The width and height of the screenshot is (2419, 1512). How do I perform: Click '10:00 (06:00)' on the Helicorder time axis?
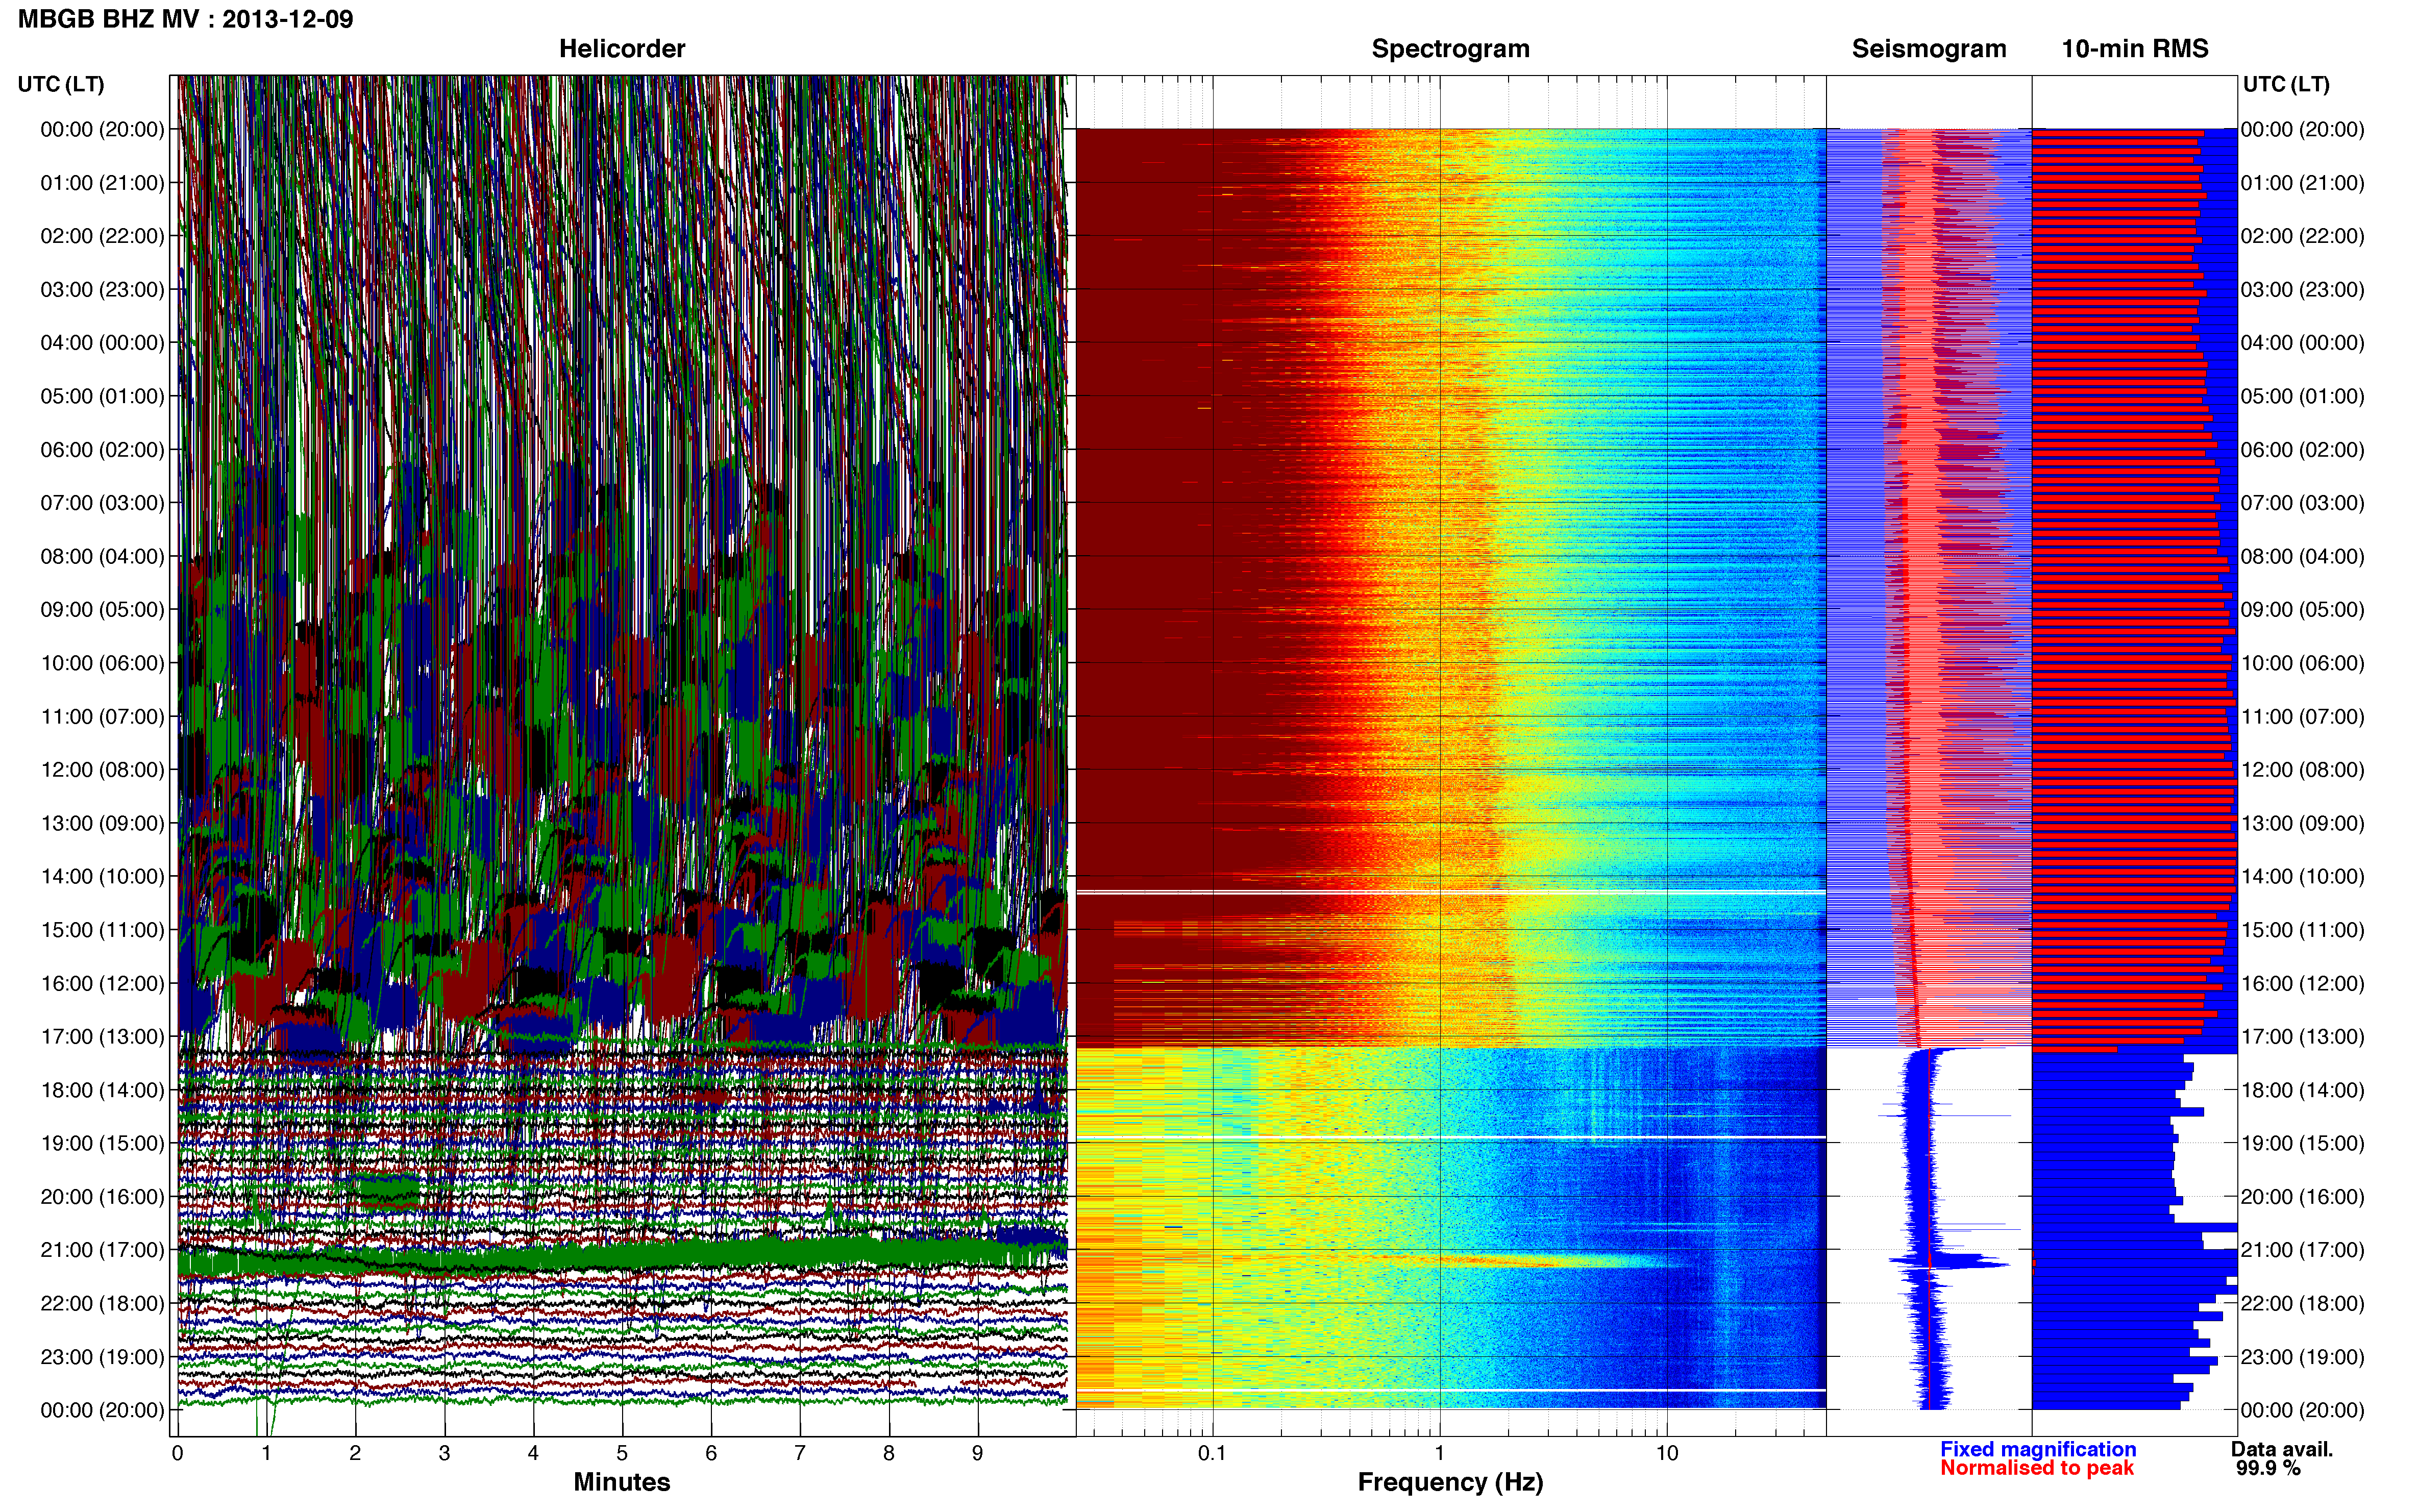tap(102, 663)
